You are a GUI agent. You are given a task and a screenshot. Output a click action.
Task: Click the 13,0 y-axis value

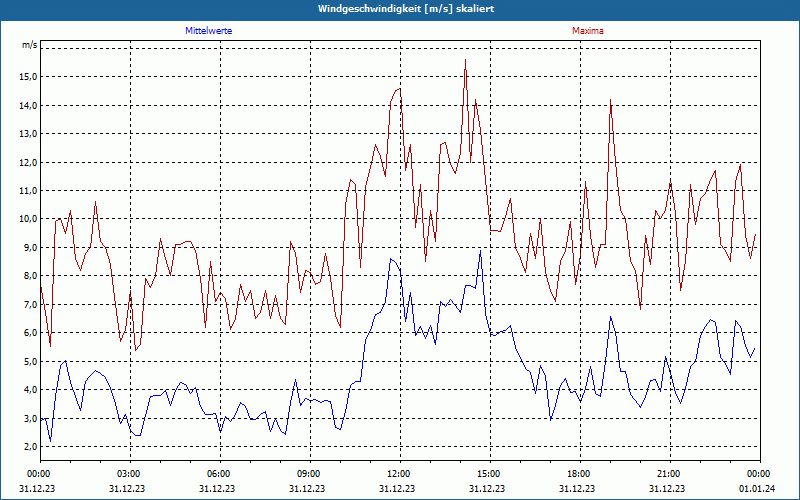(x=29, y=134)
